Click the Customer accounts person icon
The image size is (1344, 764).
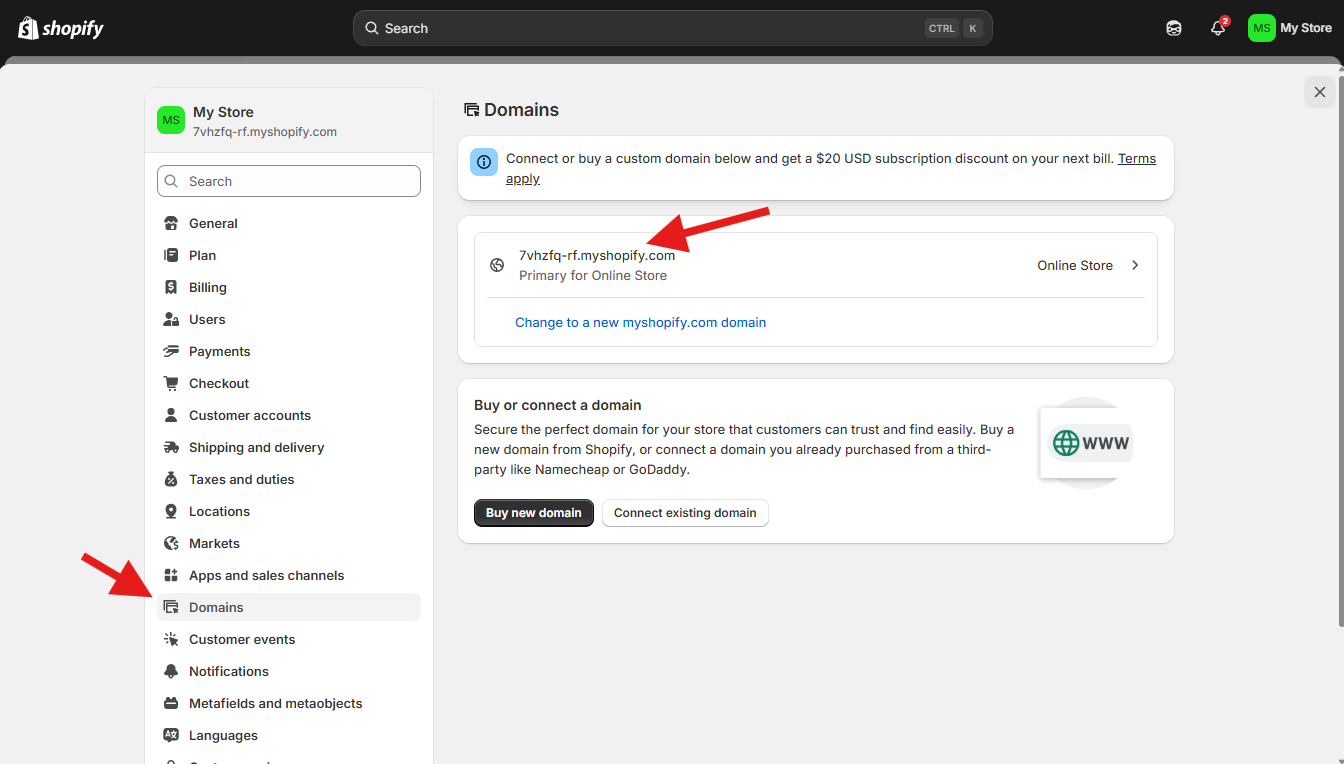tap(171, 415)
